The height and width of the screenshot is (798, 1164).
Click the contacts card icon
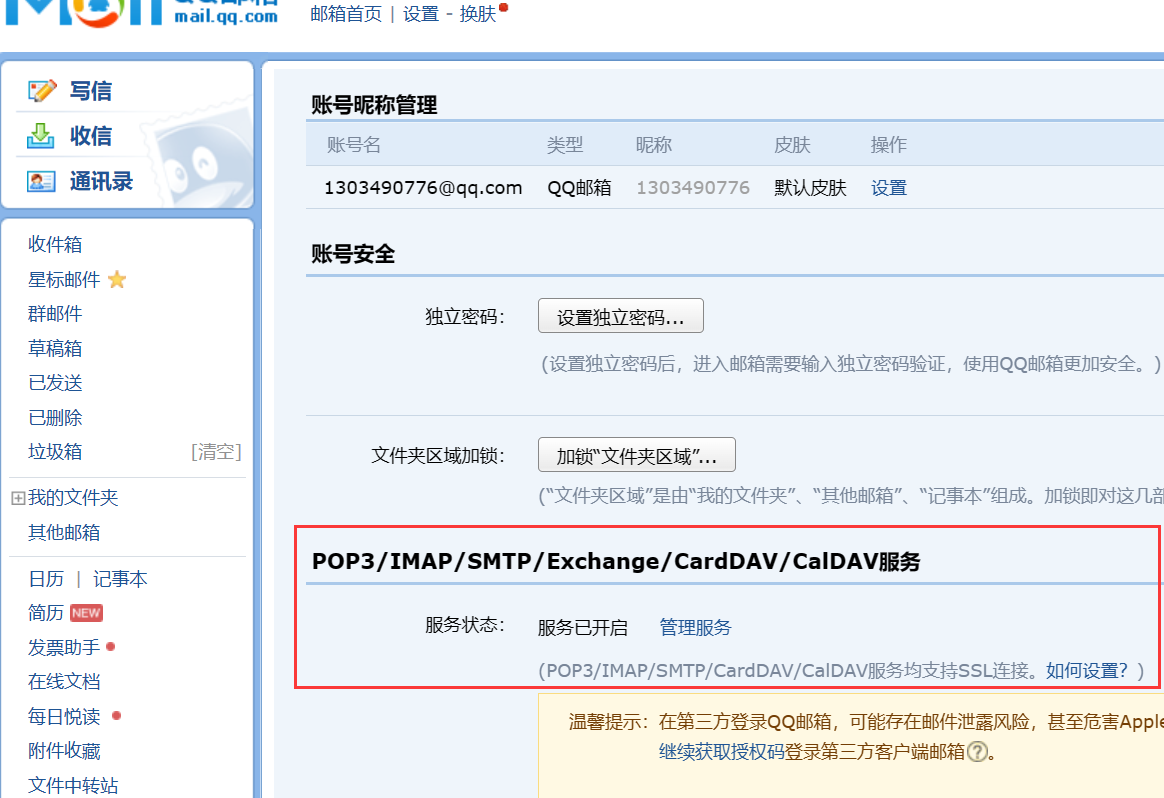(x=41, y=181)
